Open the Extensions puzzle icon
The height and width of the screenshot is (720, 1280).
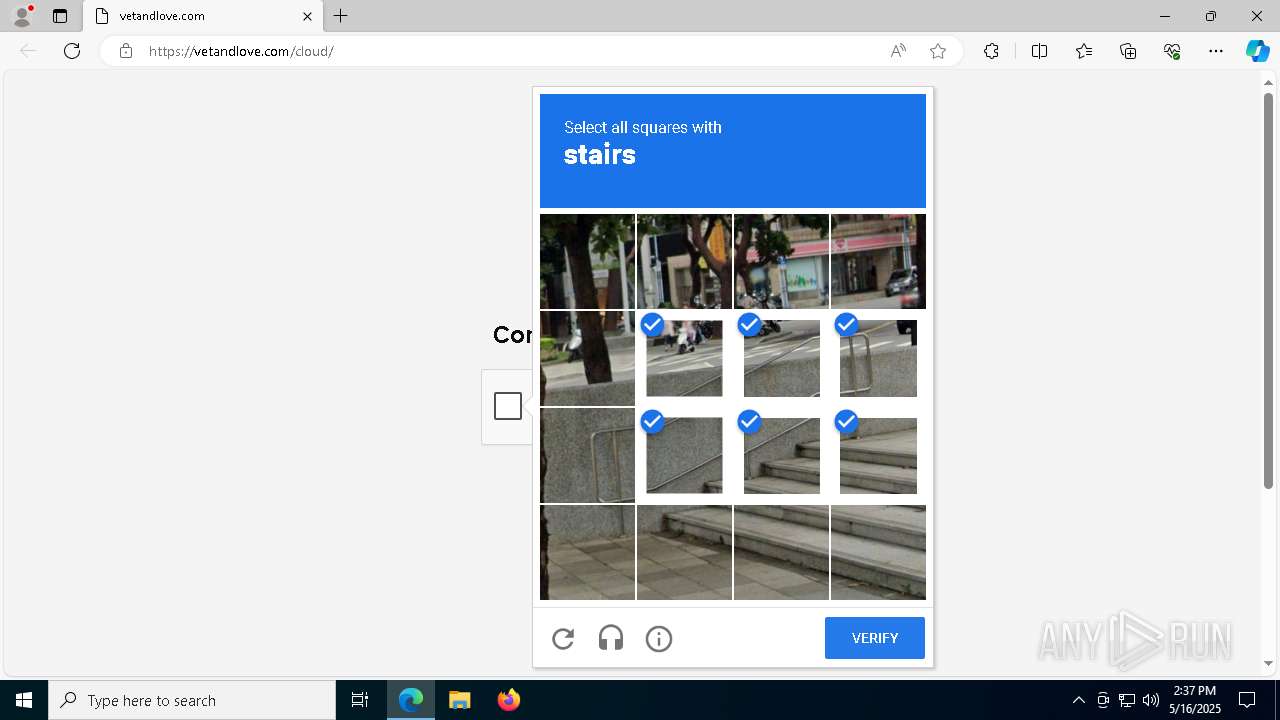(991, 51)
